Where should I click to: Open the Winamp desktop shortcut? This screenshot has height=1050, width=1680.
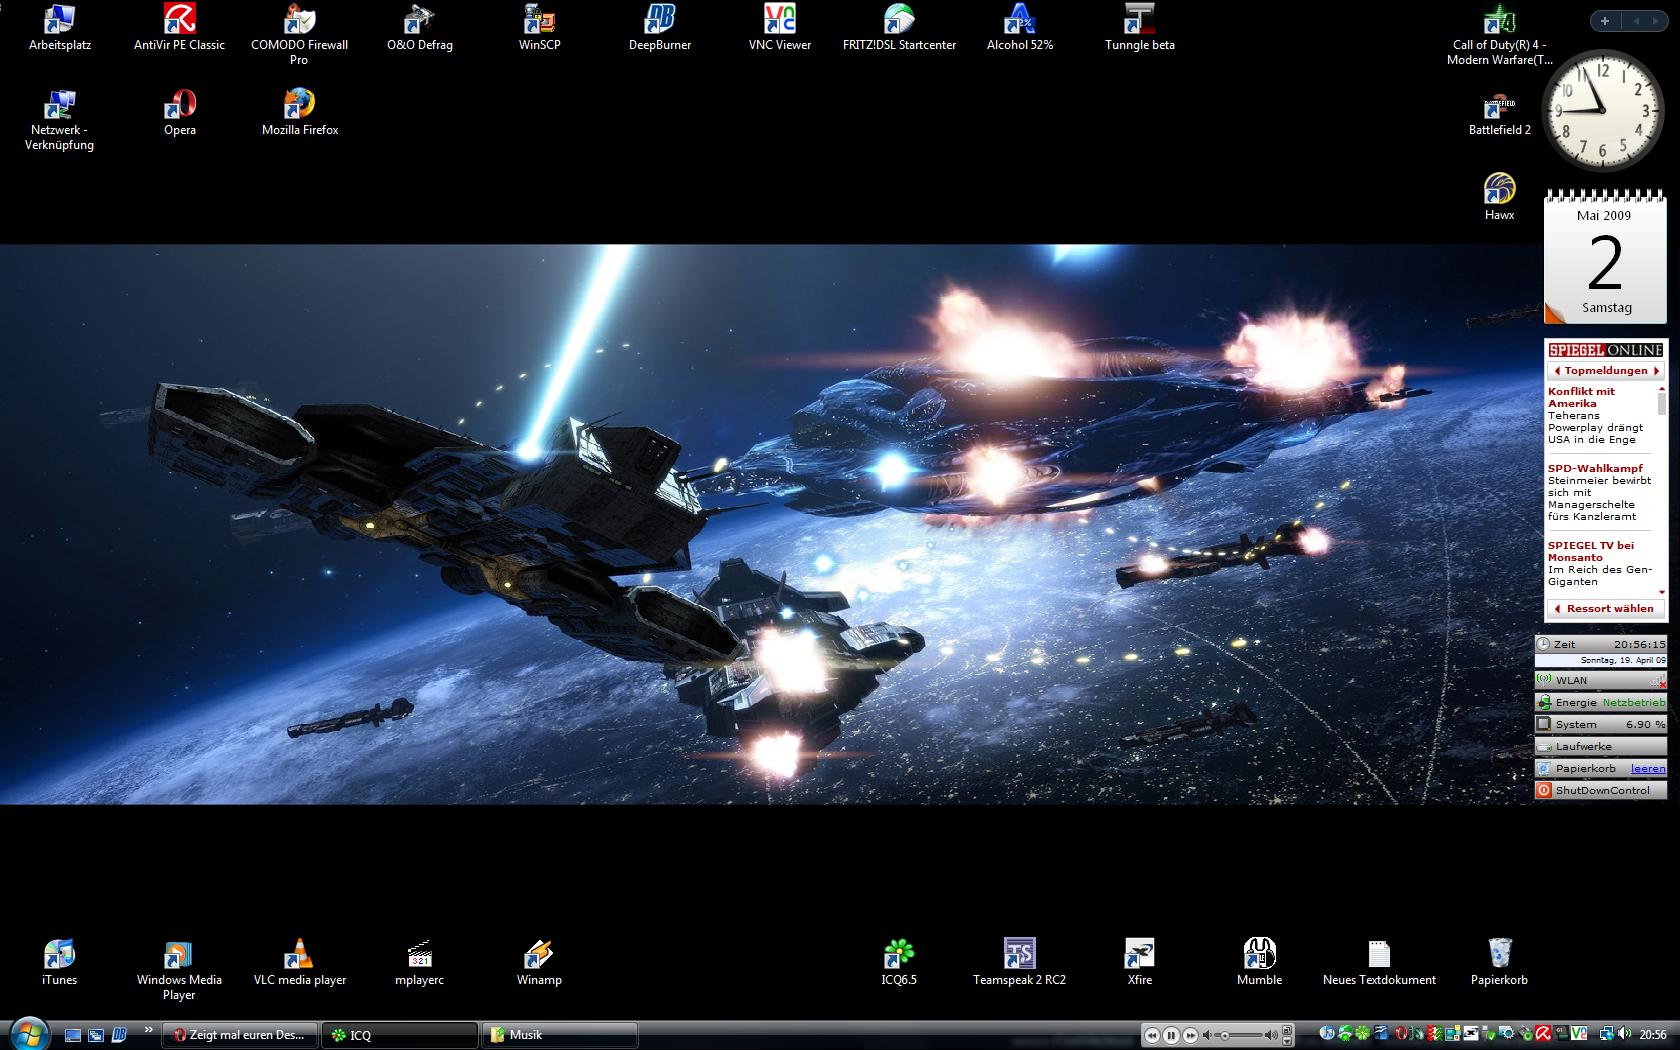click(540, 962)
